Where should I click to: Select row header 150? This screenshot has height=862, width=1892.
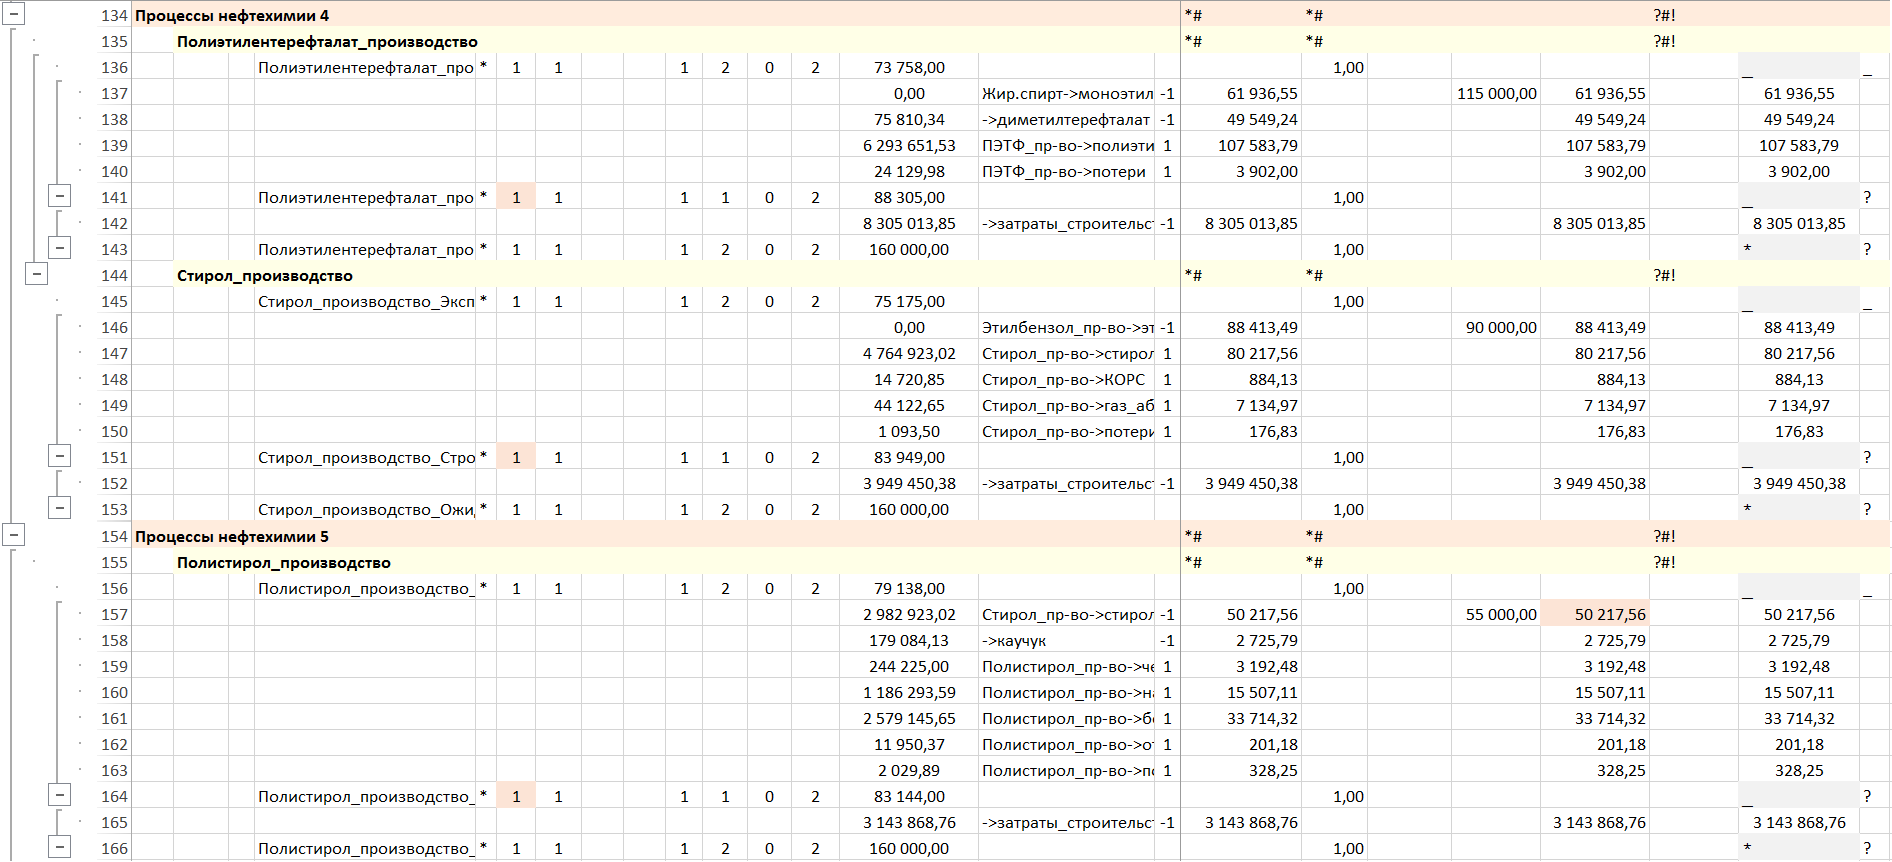click(114, 432)
